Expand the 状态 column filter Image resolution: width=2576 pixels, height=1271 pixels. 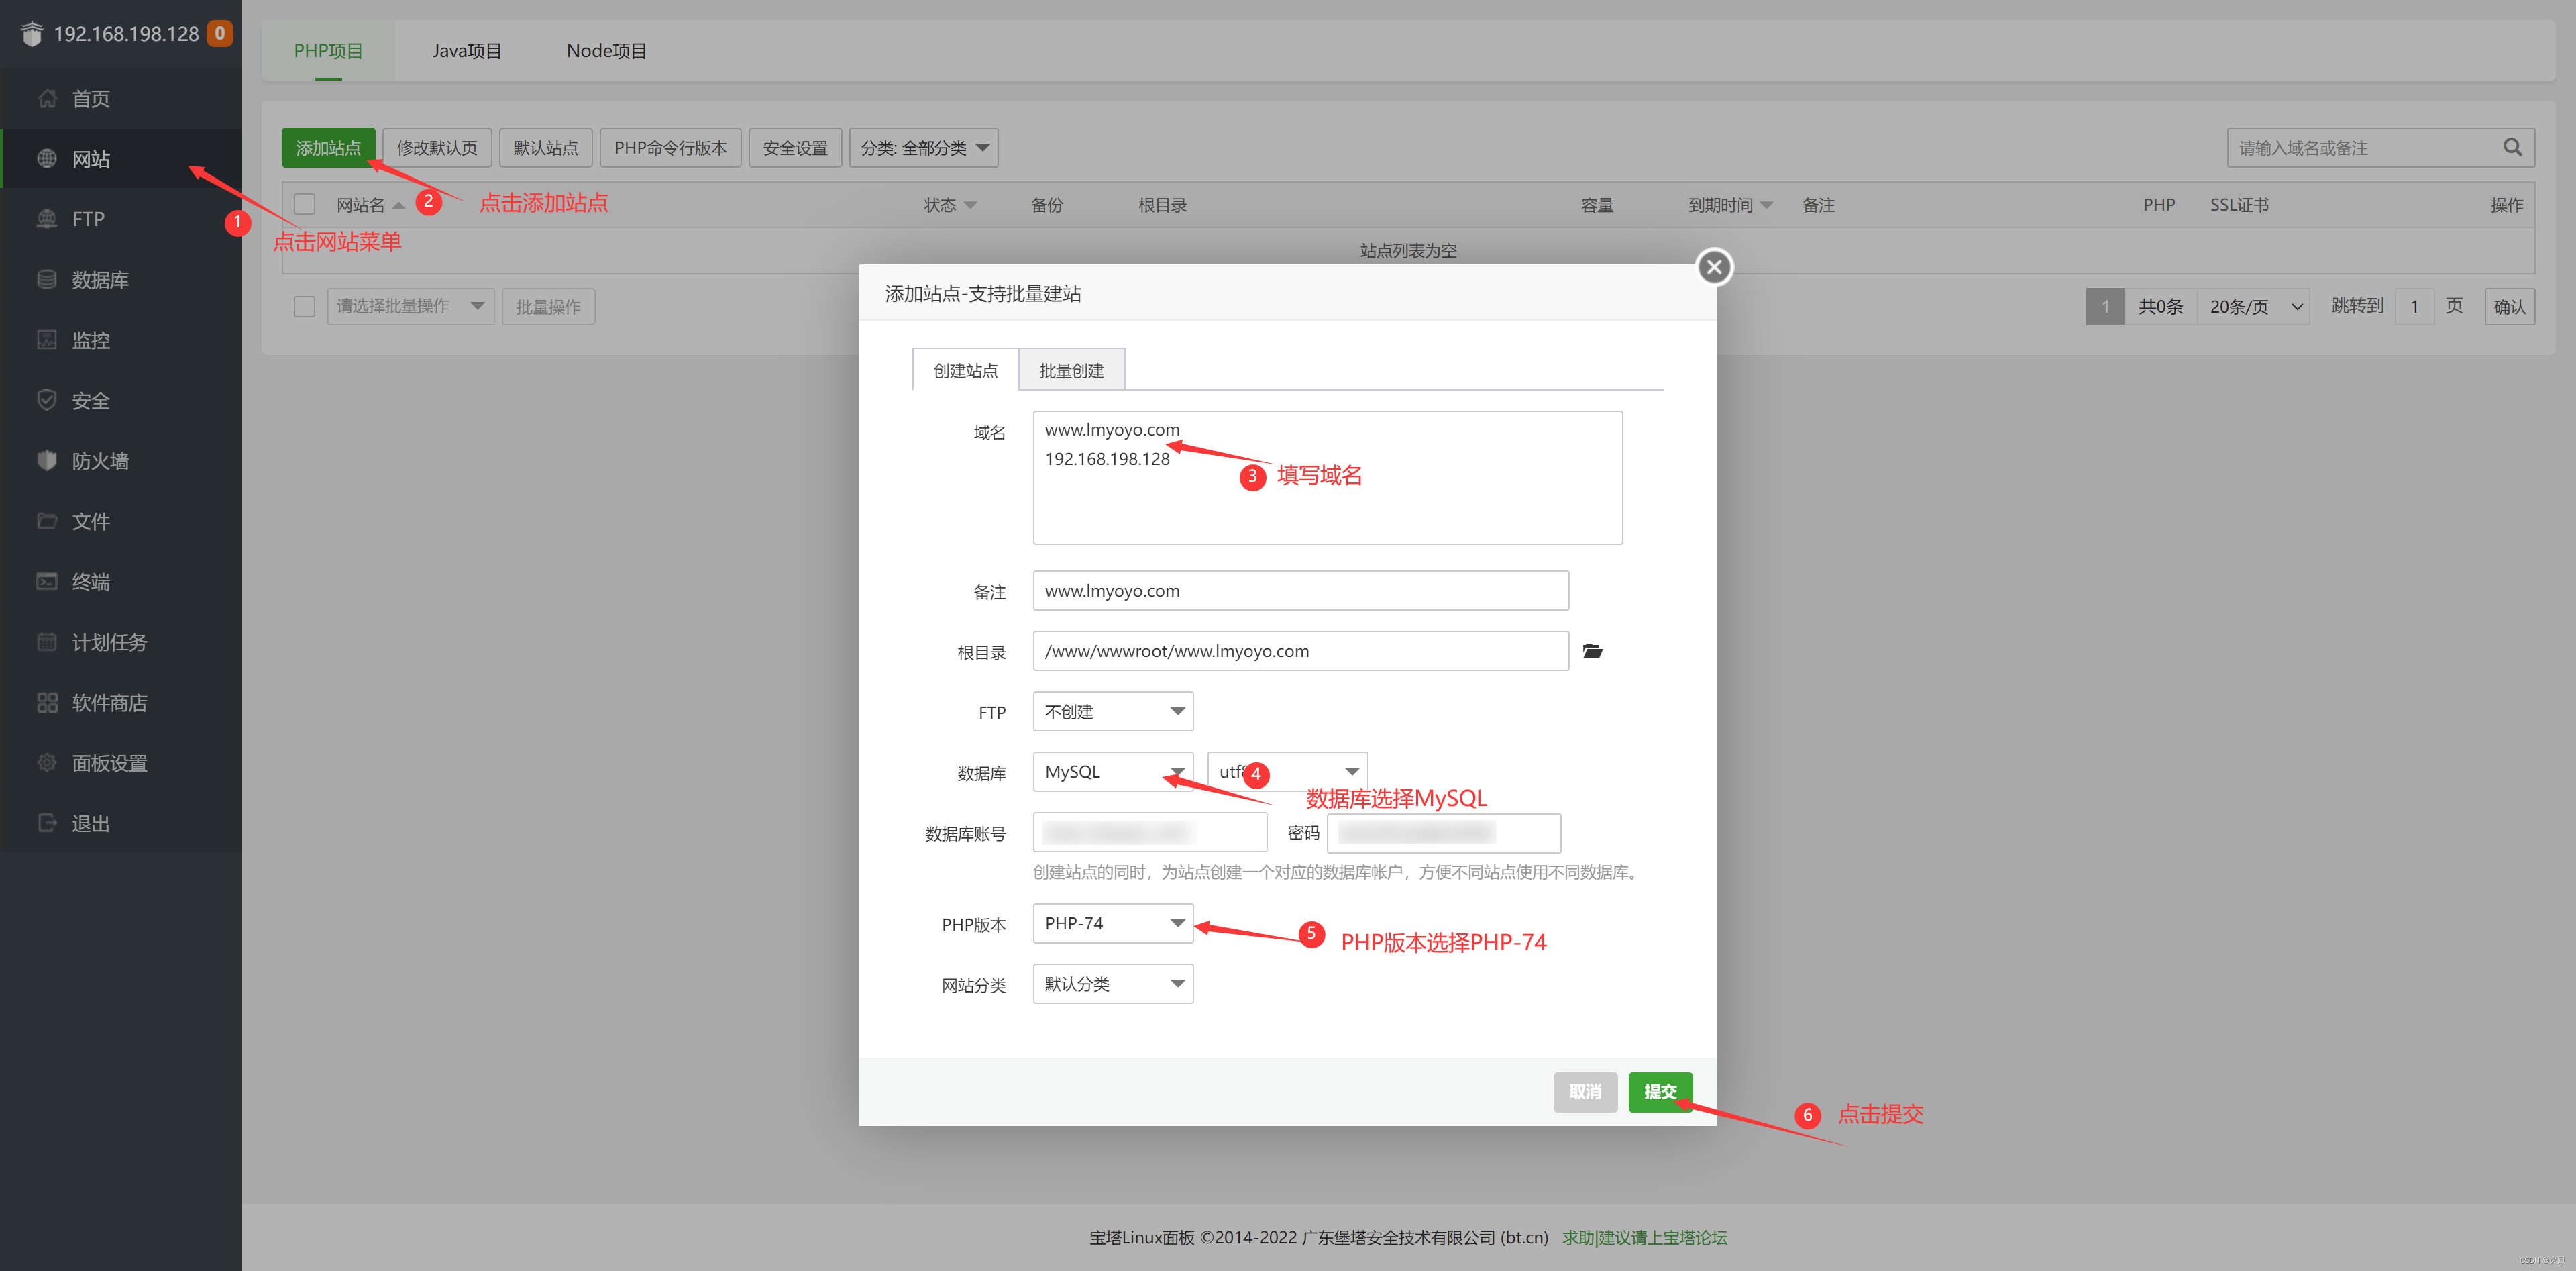[970, 205]
